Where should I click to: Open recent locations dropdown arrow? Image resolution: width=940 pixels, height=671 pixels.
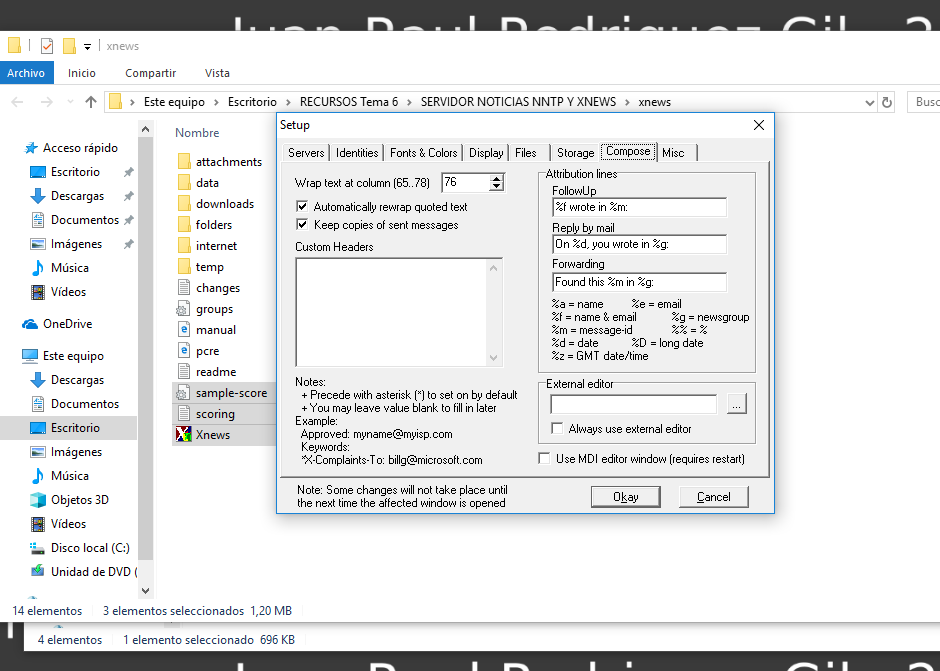pyautogui.click(x=70, y=102)
